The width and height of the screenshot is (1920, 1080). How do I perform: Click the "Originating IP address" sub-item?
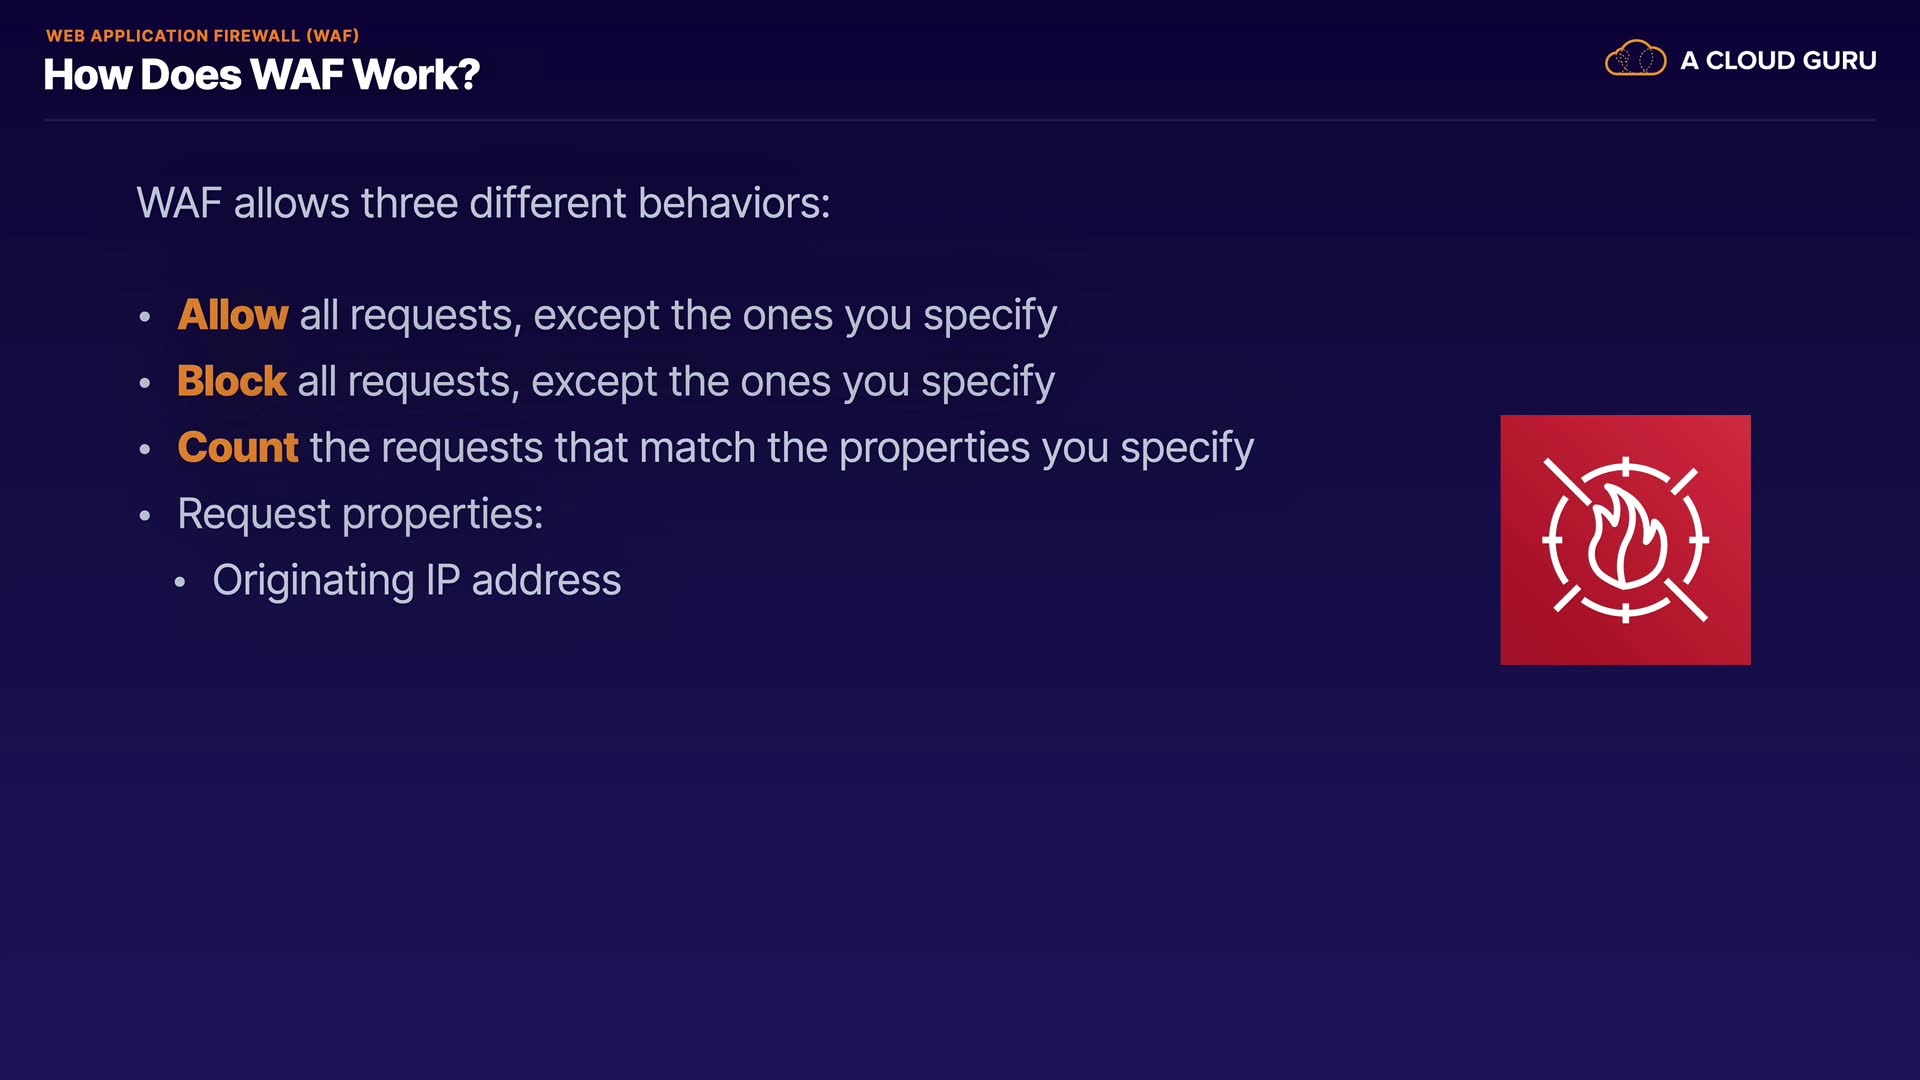click(416, 580)
